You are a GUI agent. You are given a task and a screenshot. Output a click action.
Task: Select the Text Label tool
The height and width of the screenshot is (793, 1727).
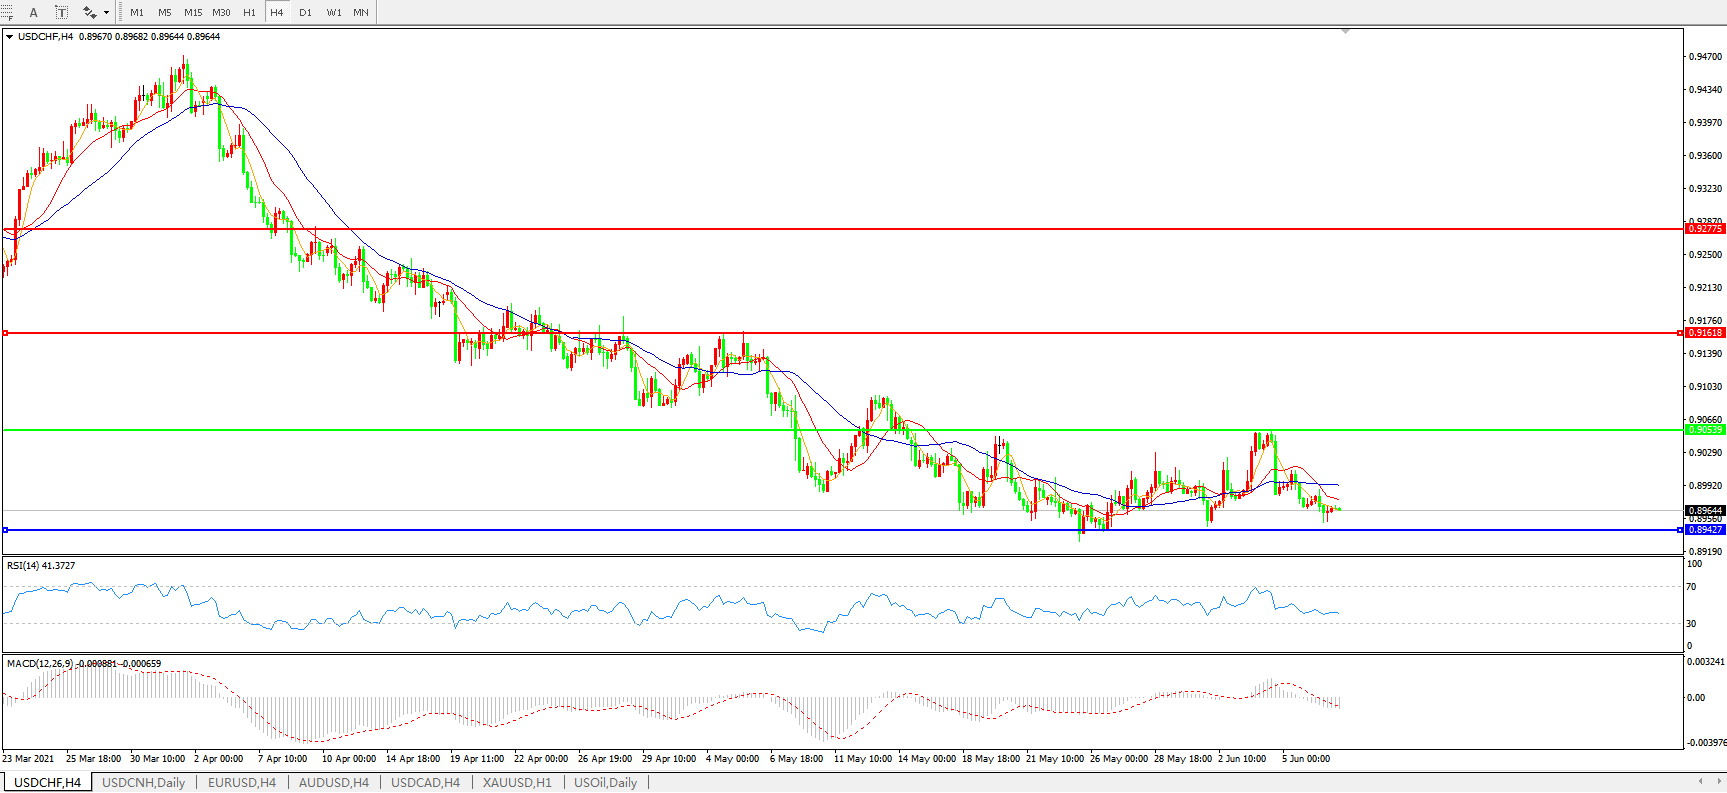click(x=61, y=12)
